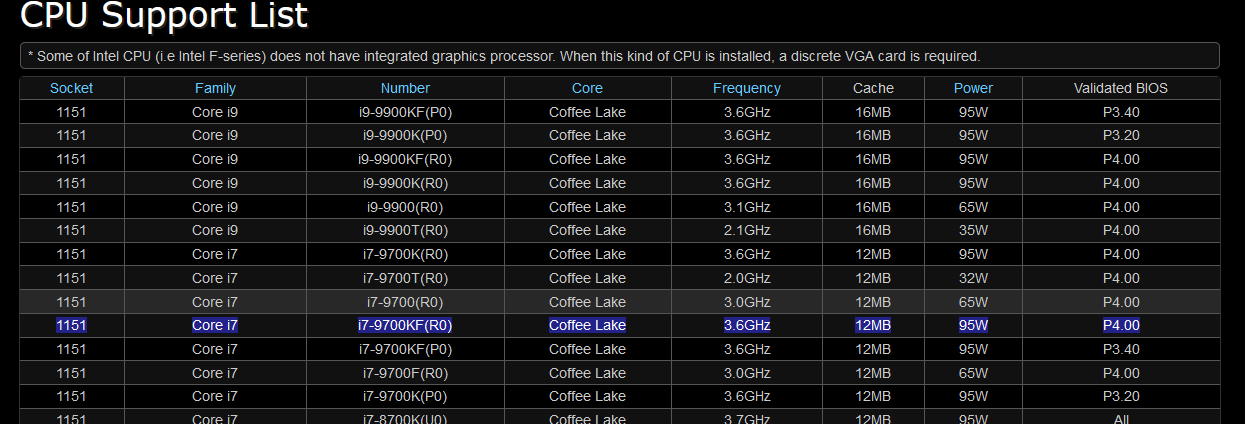
Task: Click P3.20 BIOS of the i7-9700K(P0) row
Action: pyautogui.click(x=1121, y=396)
